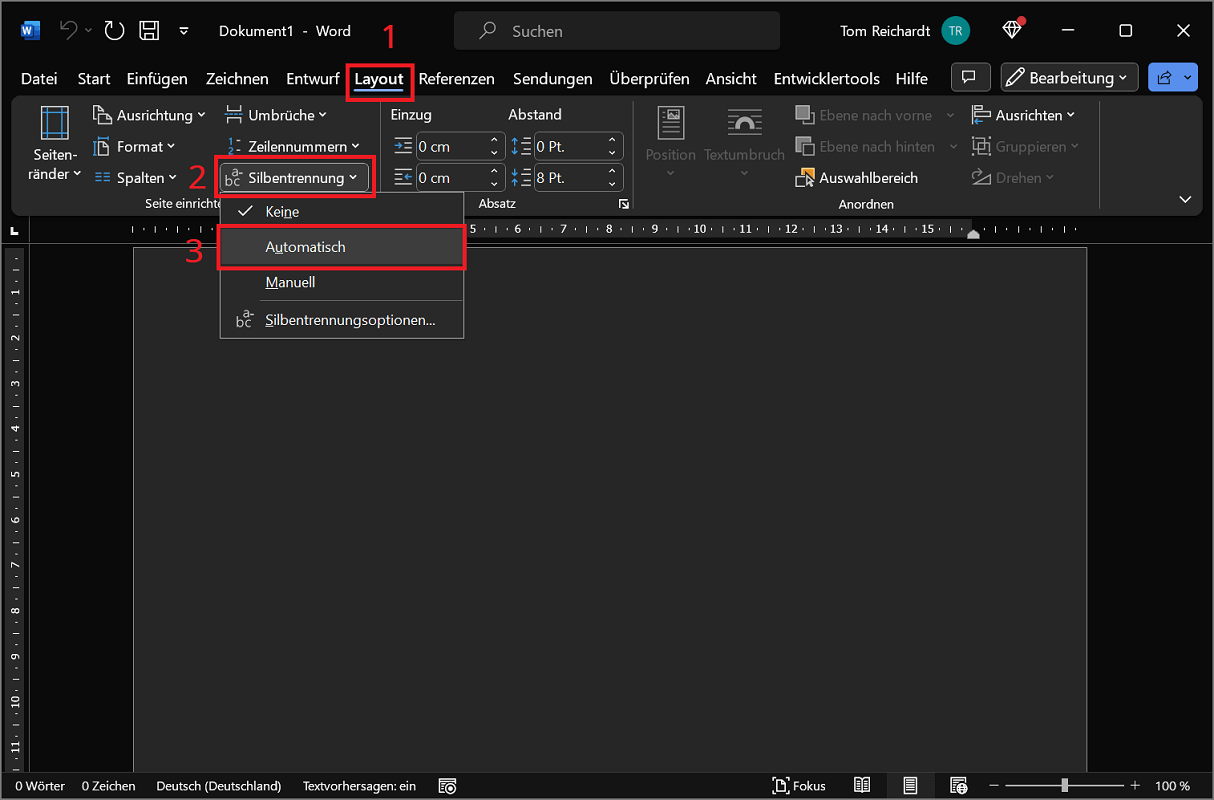Screen dimensions: 1214x800
Task: Click the spacing after 8 Pt. field
Action: tap(569, 178)
